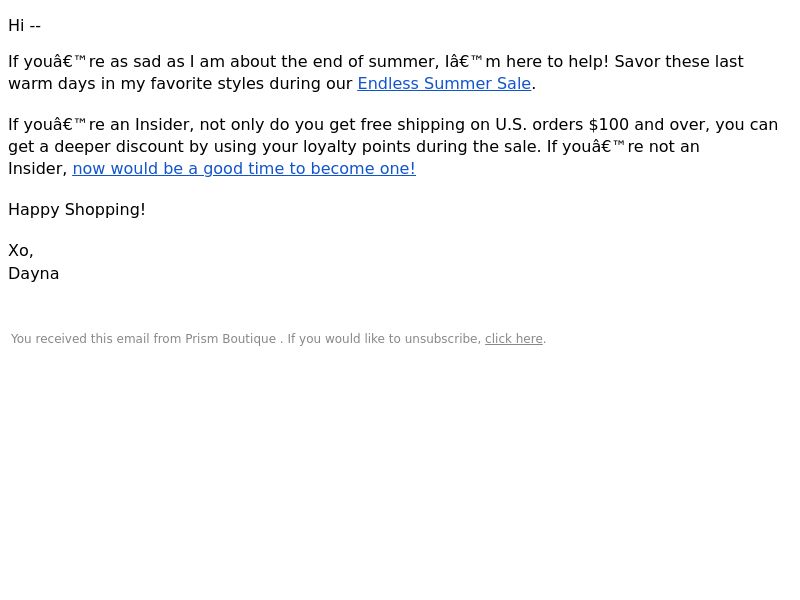Click the words 'Savor these last'
Screen dimensions: 800x600
coord(679,61)
